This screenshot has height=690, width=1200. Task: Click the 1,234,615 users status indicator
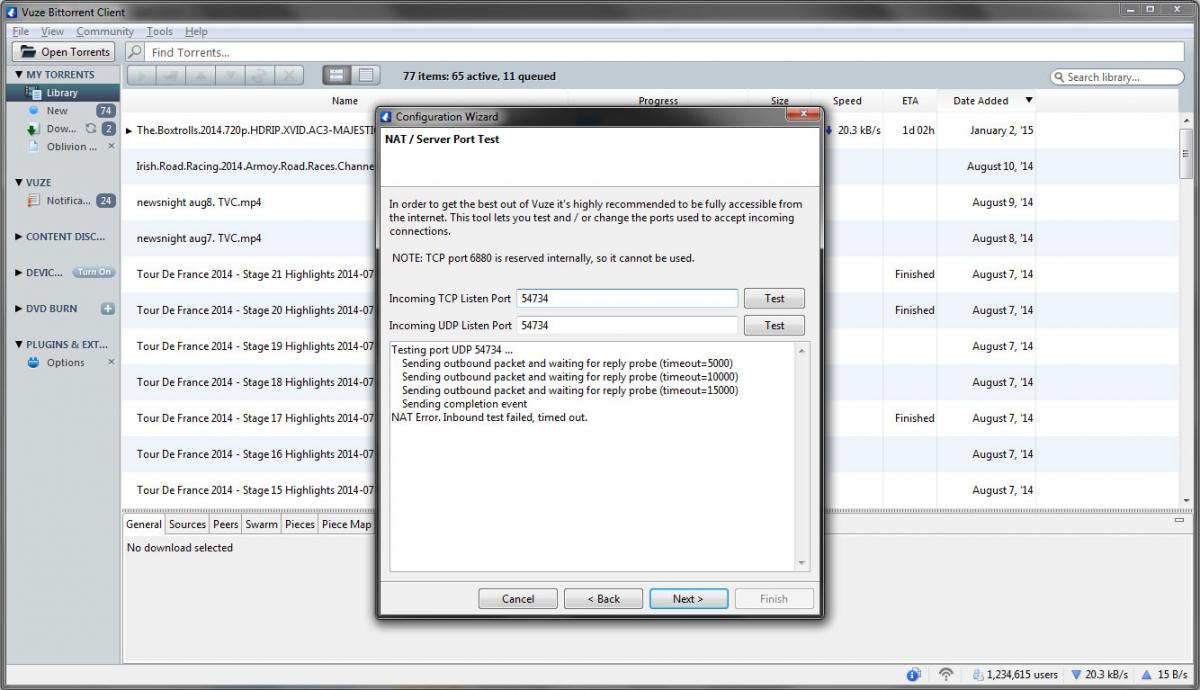[x=1015, y=675]
